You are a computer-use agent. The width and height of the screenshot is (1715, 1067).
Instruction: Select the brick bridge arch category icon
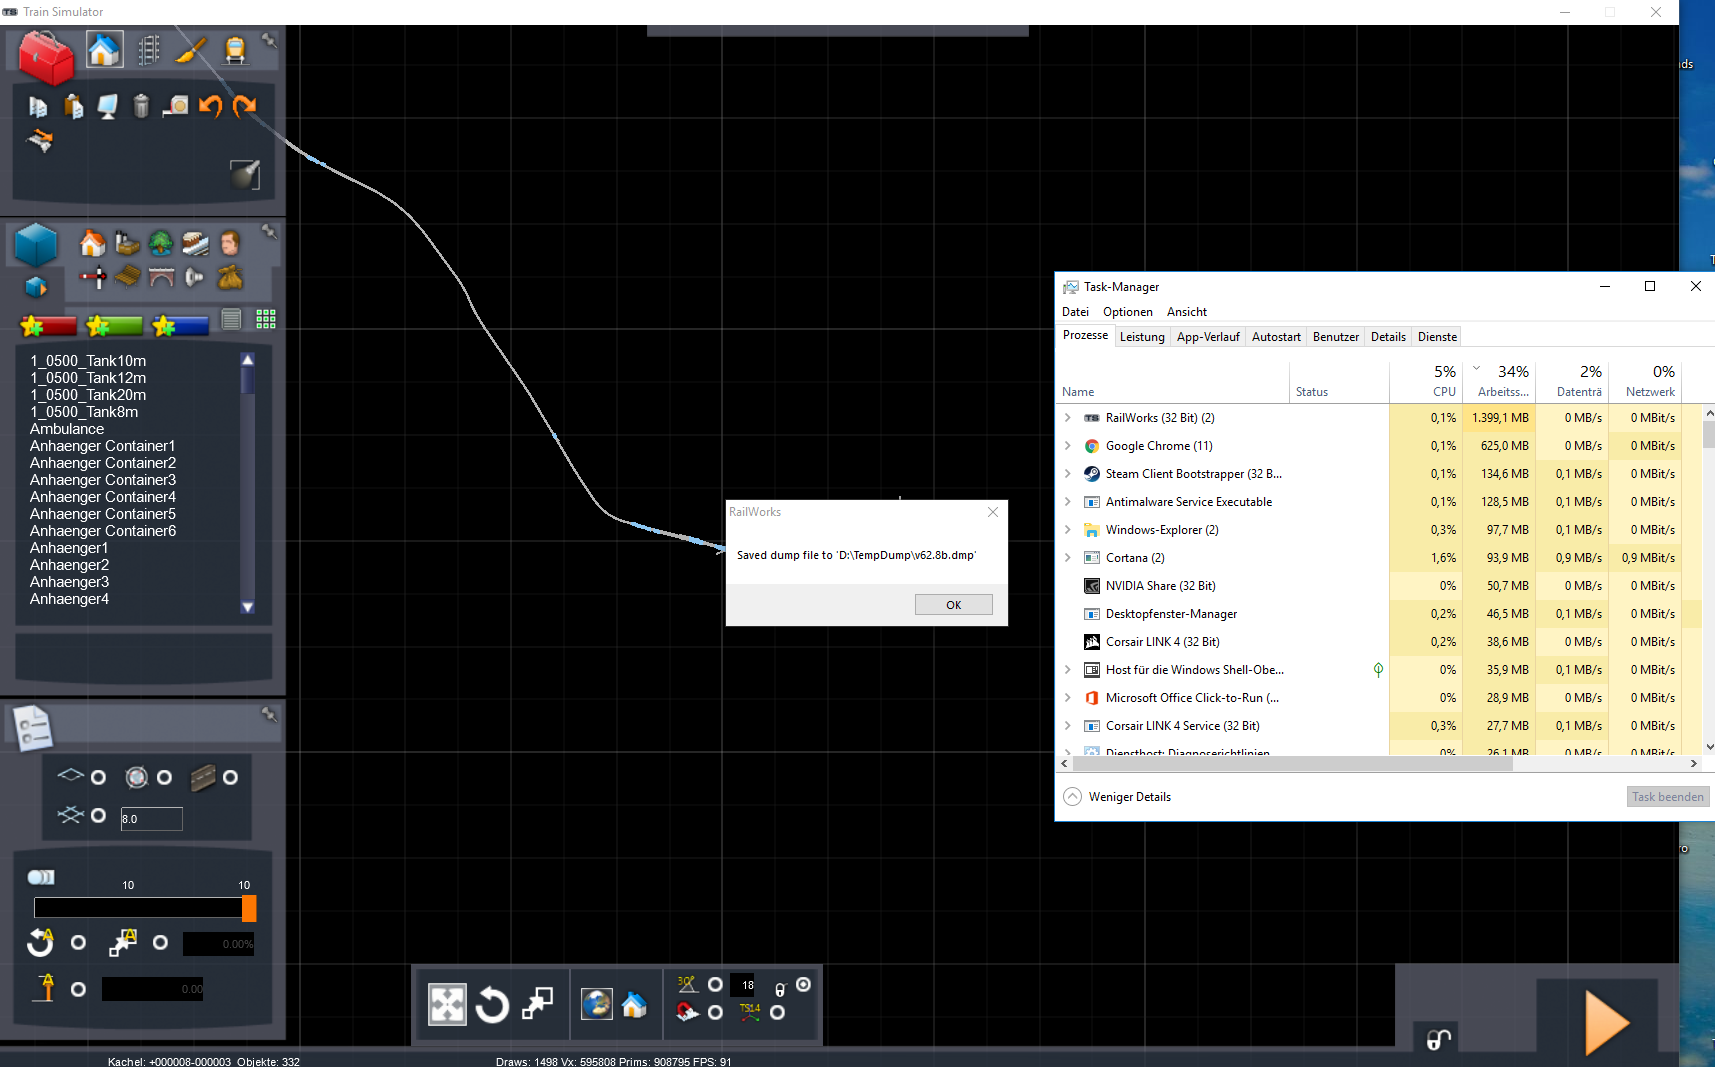point(161,277)
